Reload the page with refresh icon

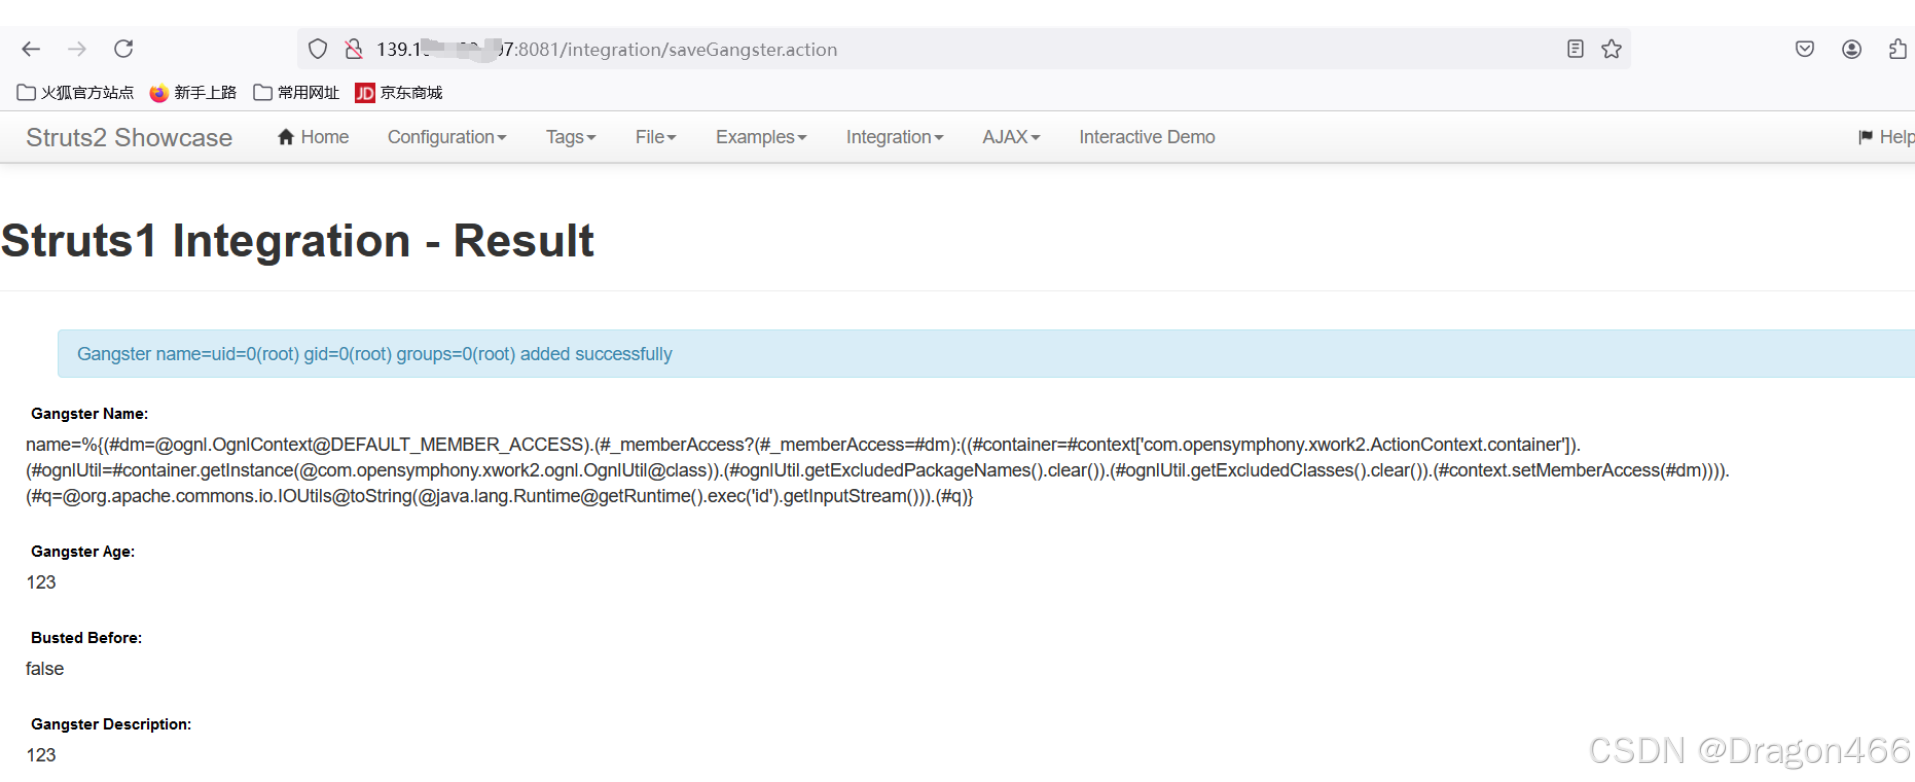click(x=123, y=49)
